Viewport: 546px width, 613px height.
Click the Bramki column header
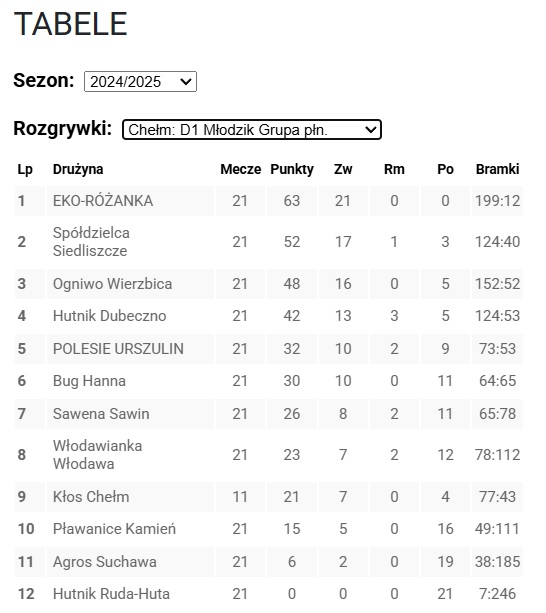[x=497, y=169]
